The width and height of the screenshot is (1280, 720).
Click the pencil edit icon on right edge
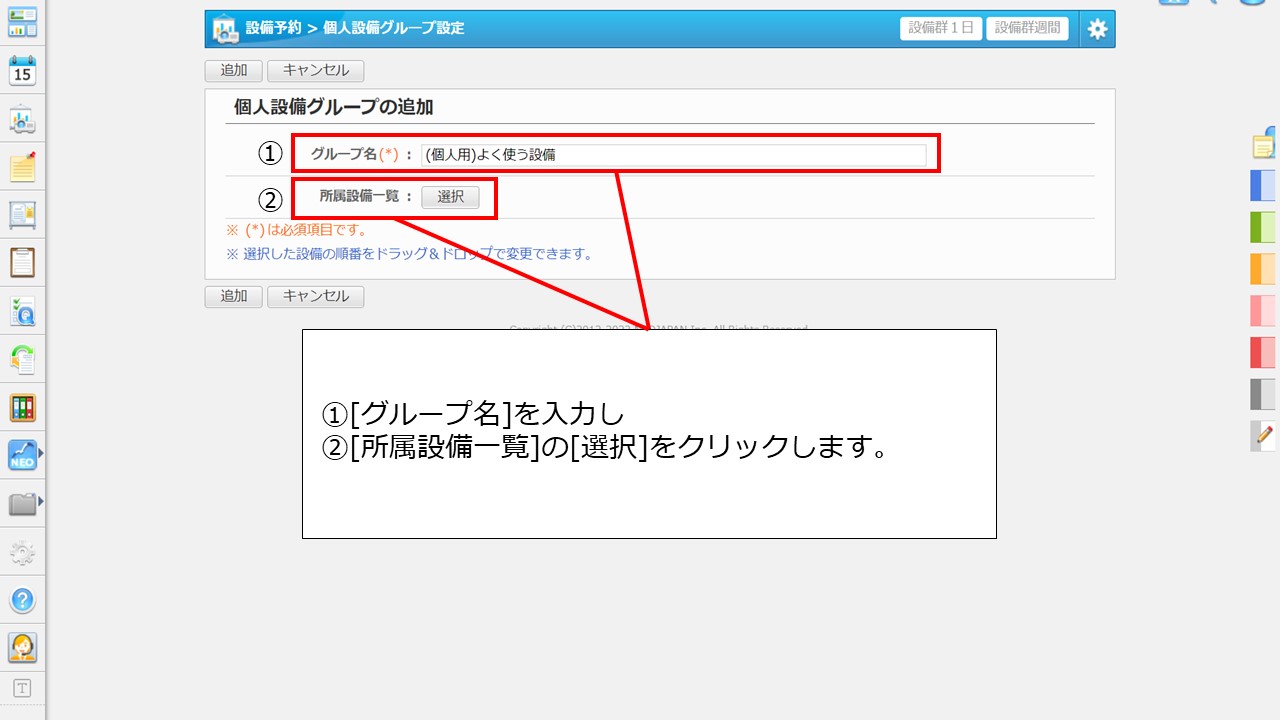1263,436
